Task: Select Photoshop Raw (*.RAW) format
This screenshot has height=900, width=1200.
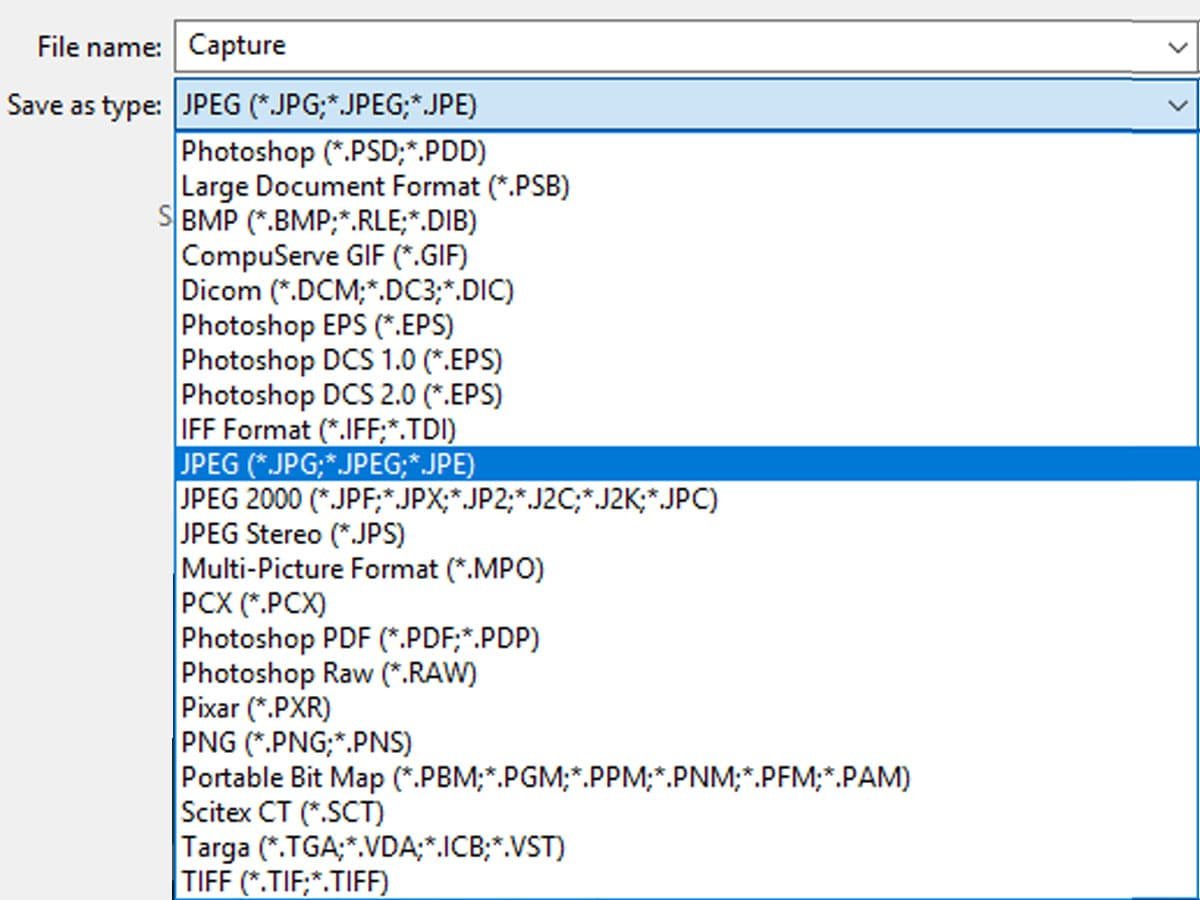Action: point(685,673)
